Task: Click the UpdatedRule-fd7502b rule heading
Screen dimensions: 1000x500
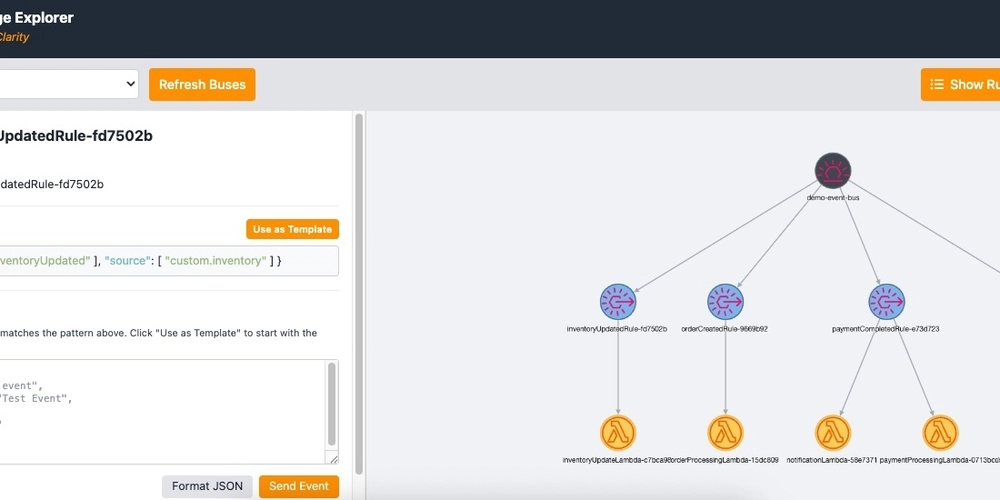Action: [x=76, y=136]
